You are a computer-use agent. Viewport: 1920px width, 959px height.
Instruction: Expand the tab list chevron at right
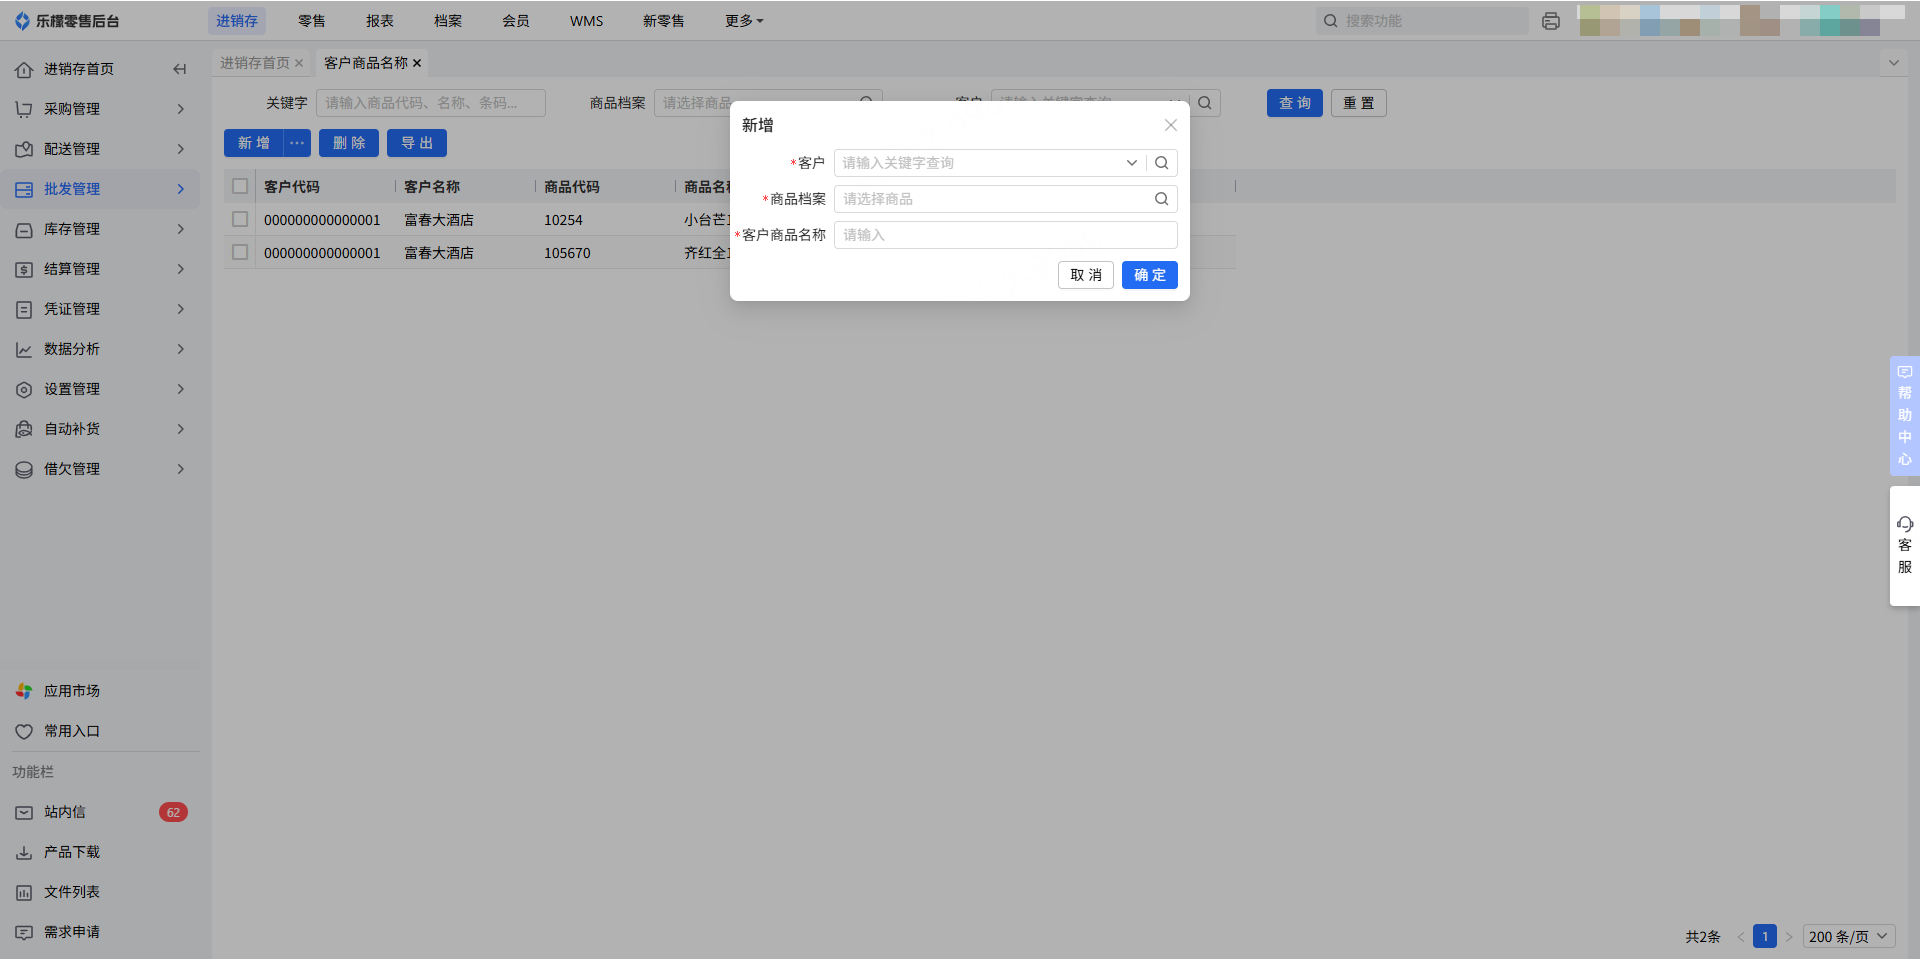point(1893,63)
